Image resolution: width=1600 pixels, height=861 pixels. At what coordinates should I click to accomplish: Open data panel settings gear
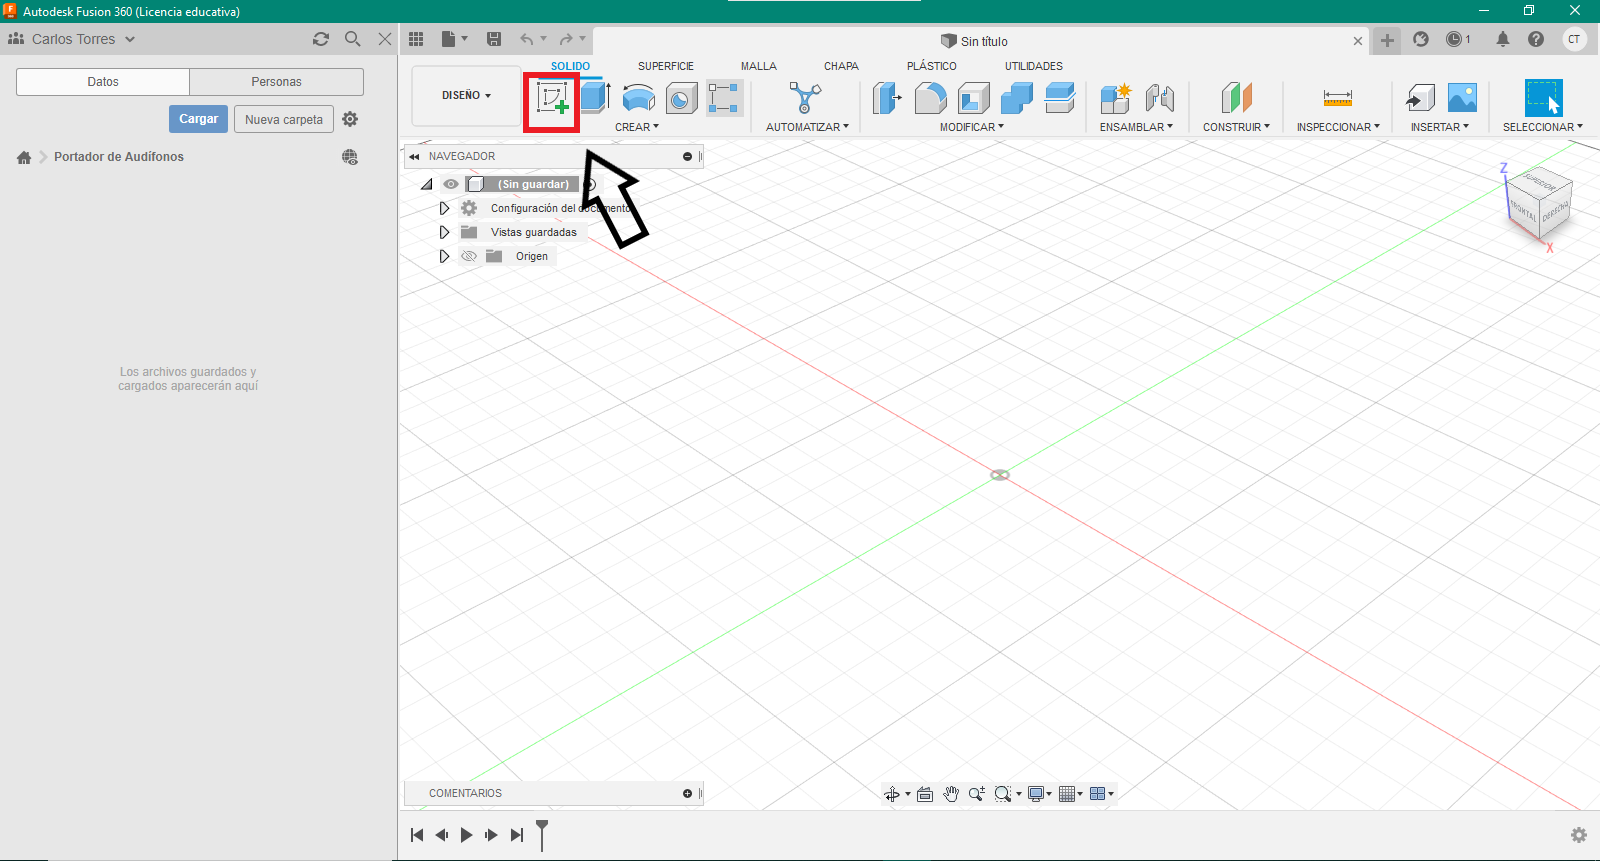pyautogui.click(x=350, y=119)
